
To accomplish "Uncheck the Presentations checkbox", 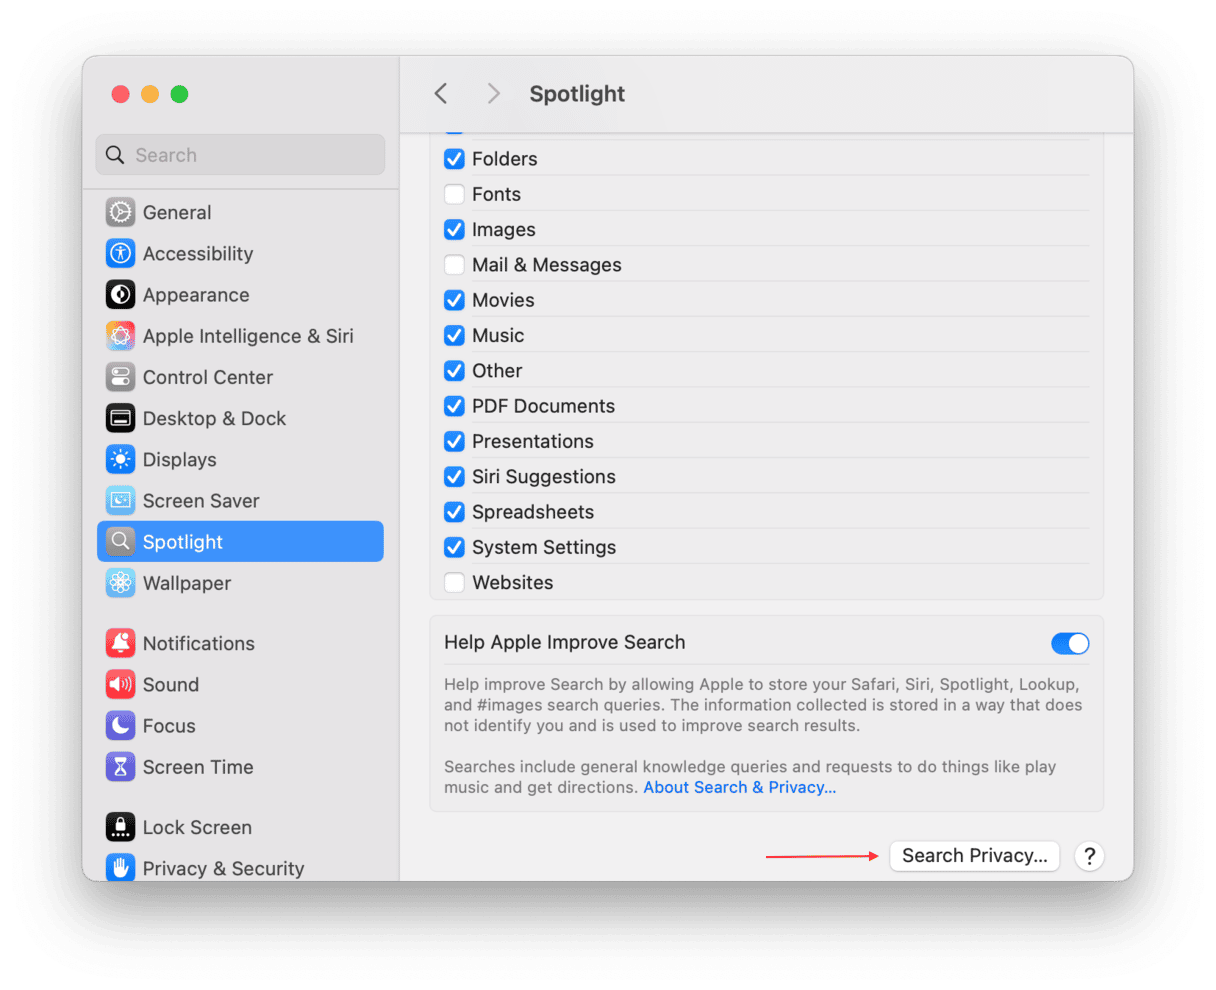I will point(454,441).
